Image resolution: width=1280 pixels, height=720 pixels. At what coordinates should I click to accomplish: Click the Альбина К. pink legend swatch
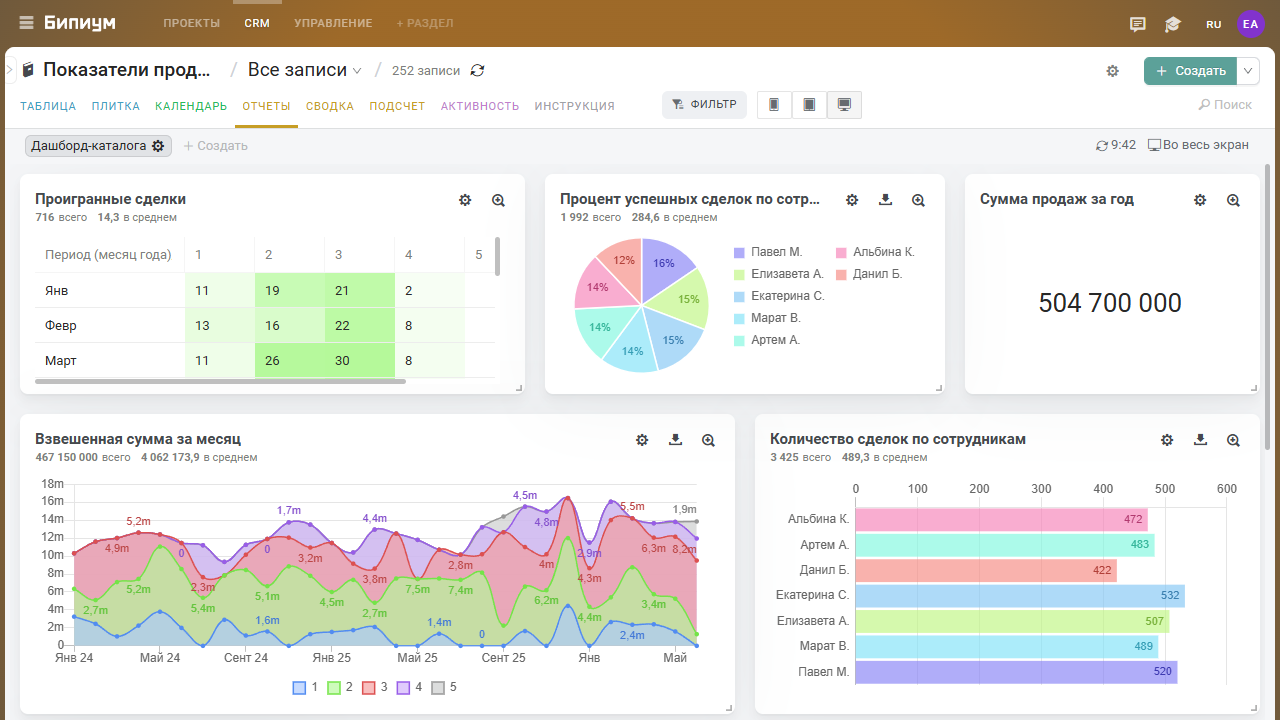click(x=842, y=253)
